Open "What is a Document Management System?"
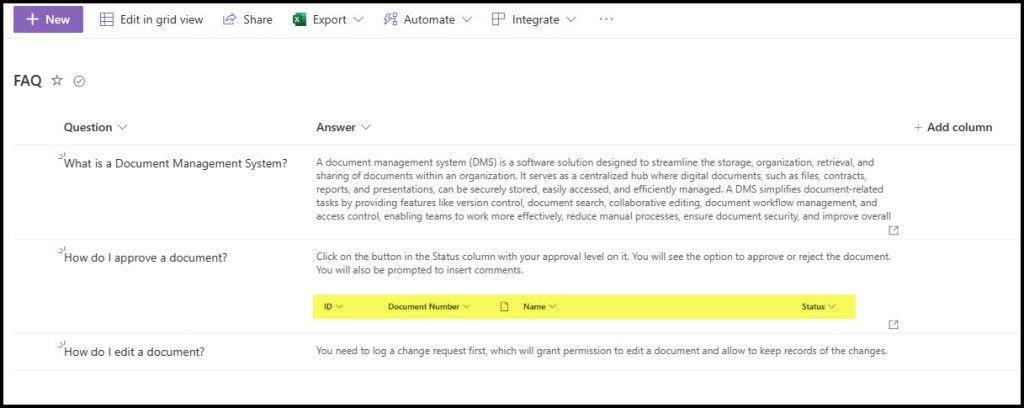The image size is (1024, 408). pos(175,163)
